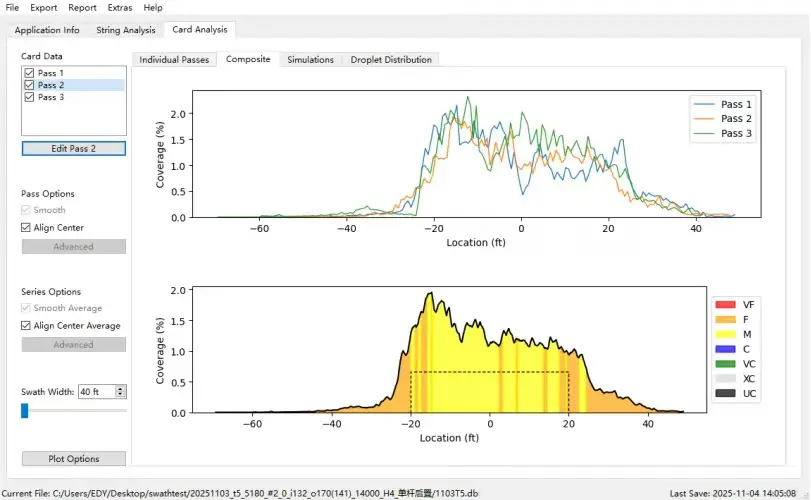Click the Swath Width stepper arrows
Viewport: 811px width, 500px height.
pyautogui.click(x=121, y=392)
